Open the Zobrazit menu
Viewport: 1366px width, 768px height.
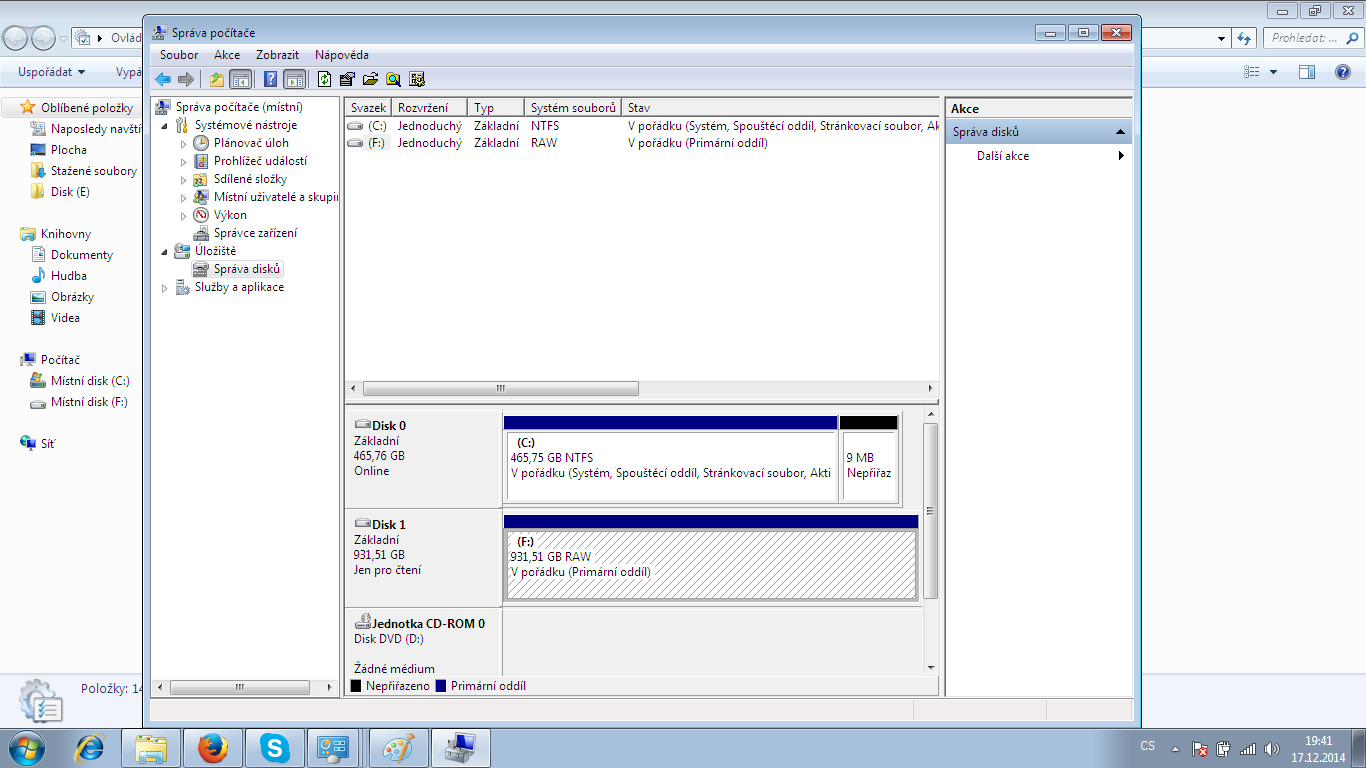click(x=277, y=55)
